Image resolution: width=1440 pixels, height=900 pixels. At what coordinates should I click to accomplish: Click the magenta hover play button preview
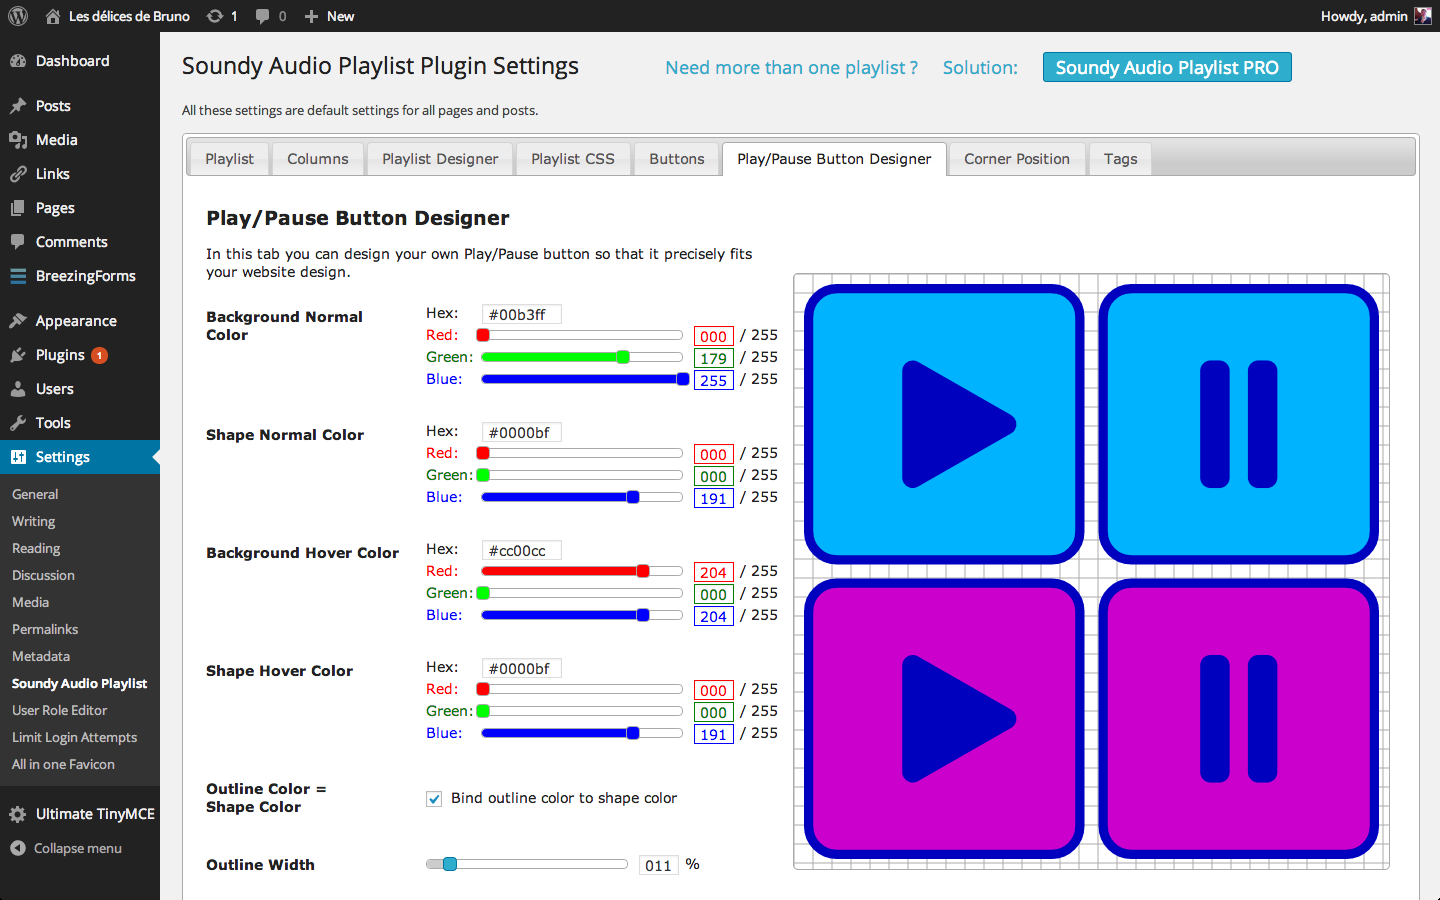point(944,719)
